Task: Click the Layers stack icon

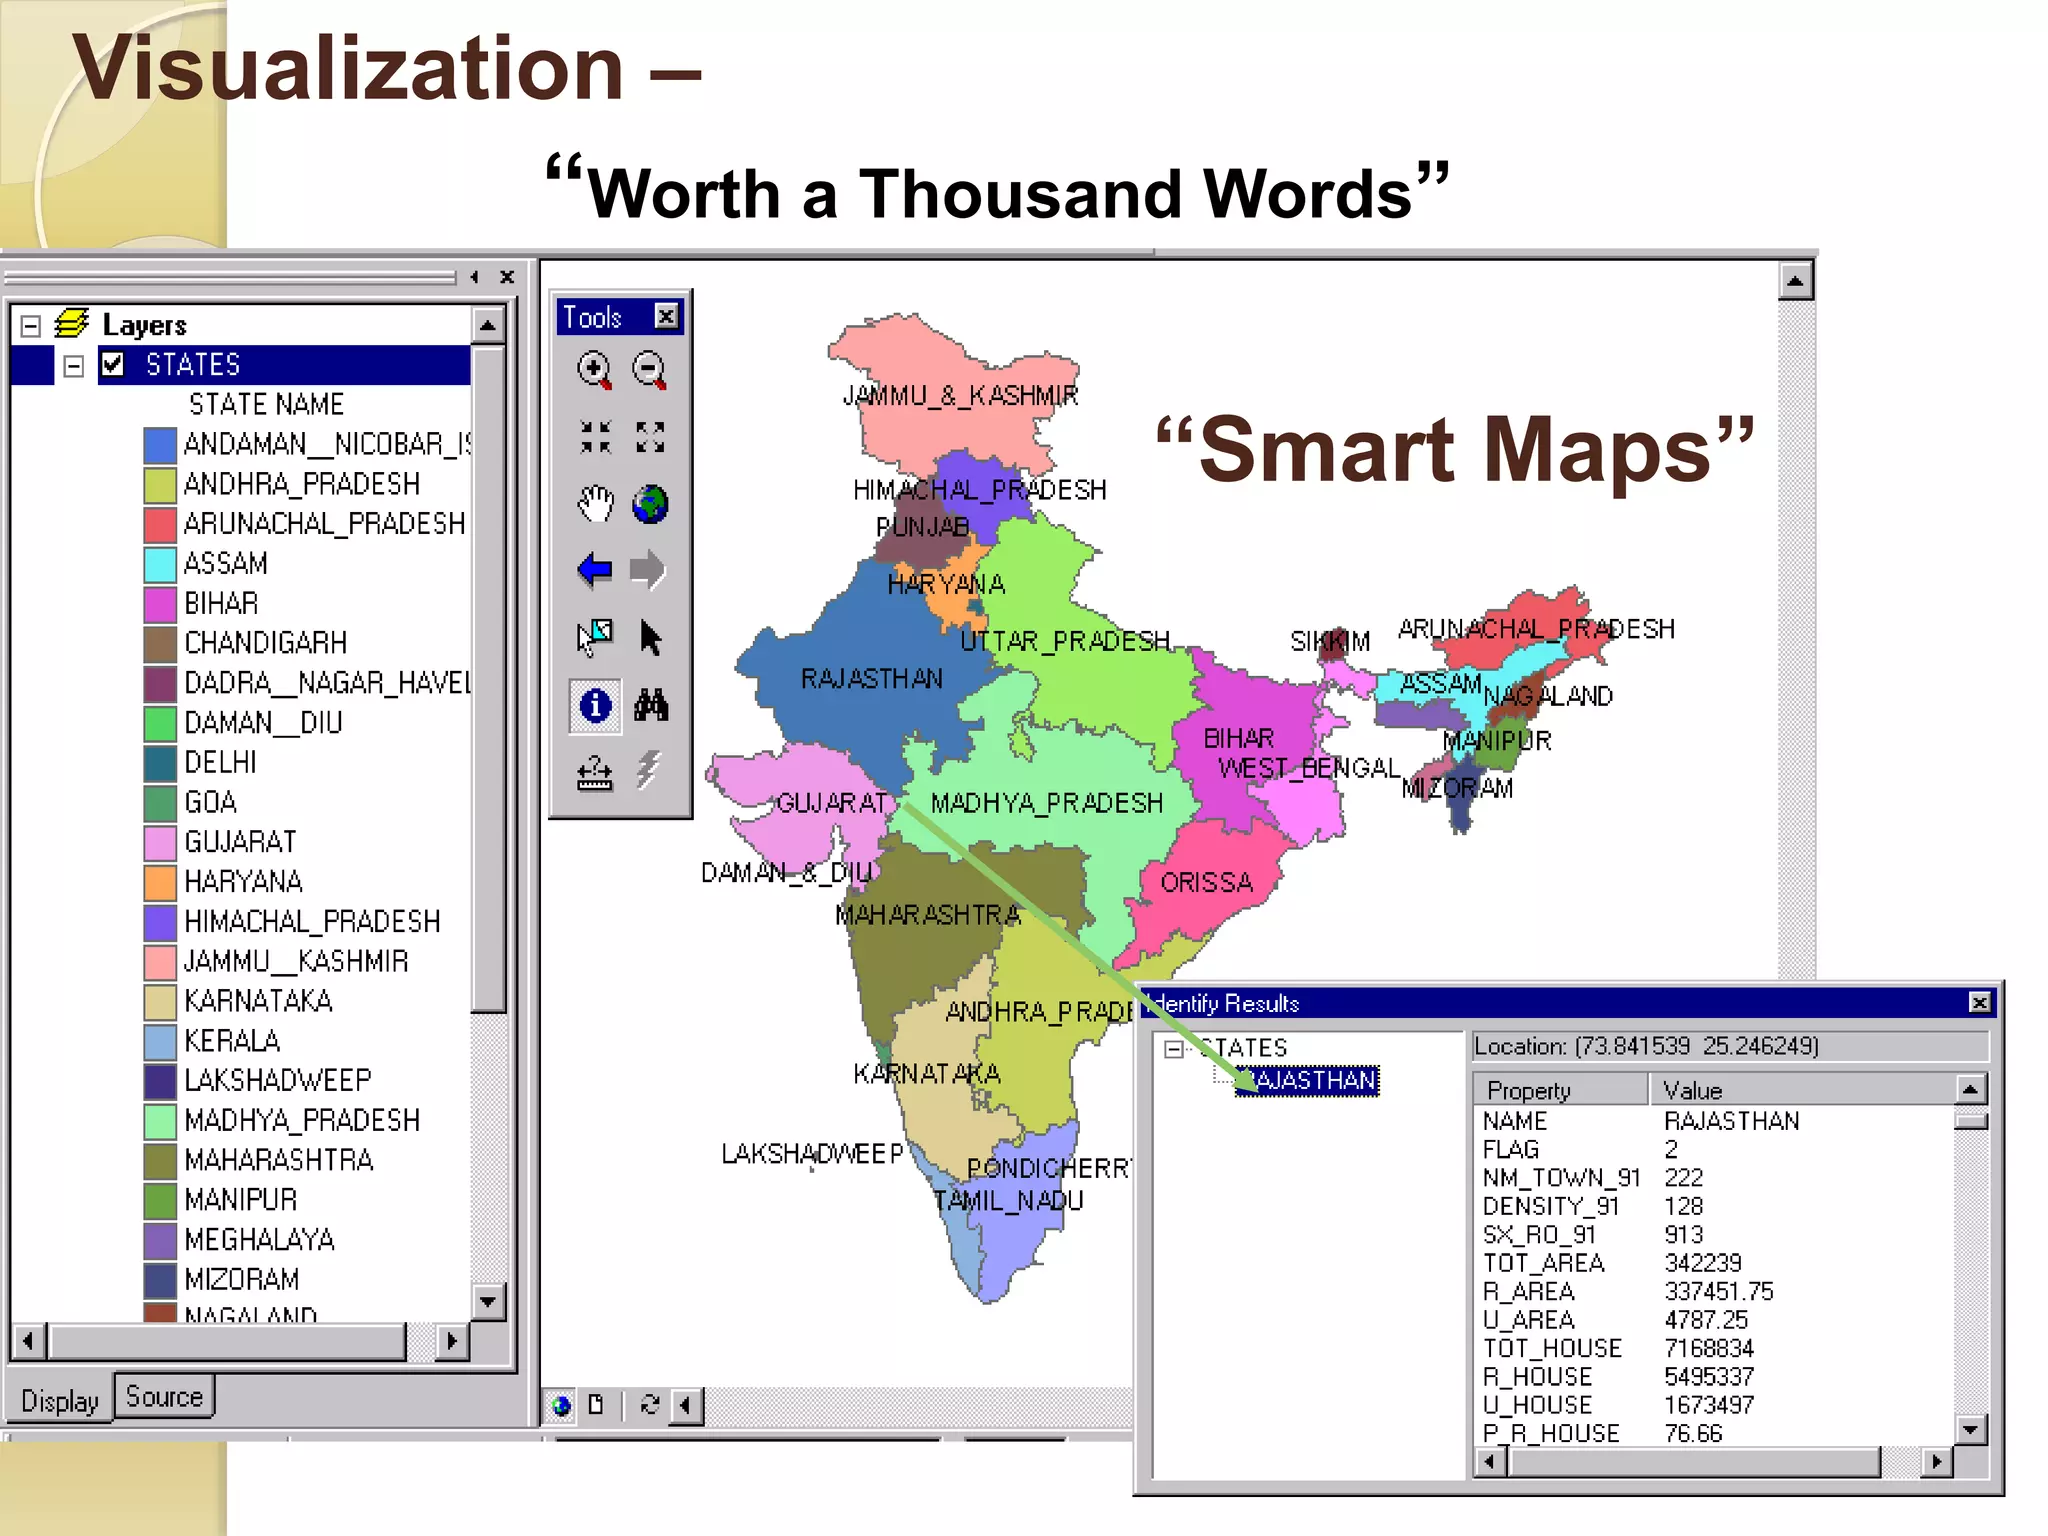Action: [71, 324]
